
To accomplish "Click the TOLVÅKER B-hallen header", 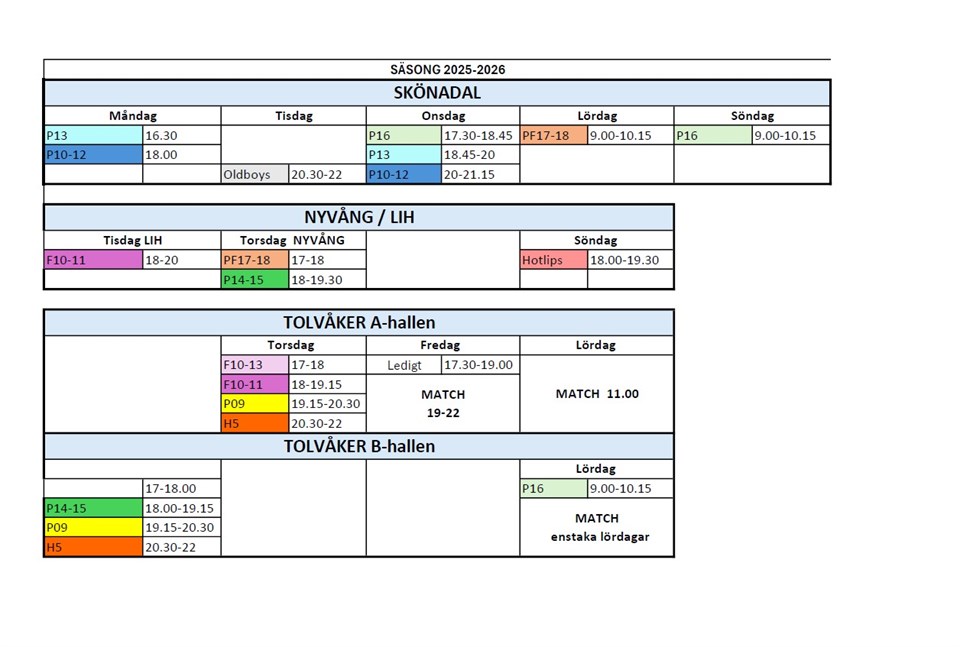I will [358, 446].
